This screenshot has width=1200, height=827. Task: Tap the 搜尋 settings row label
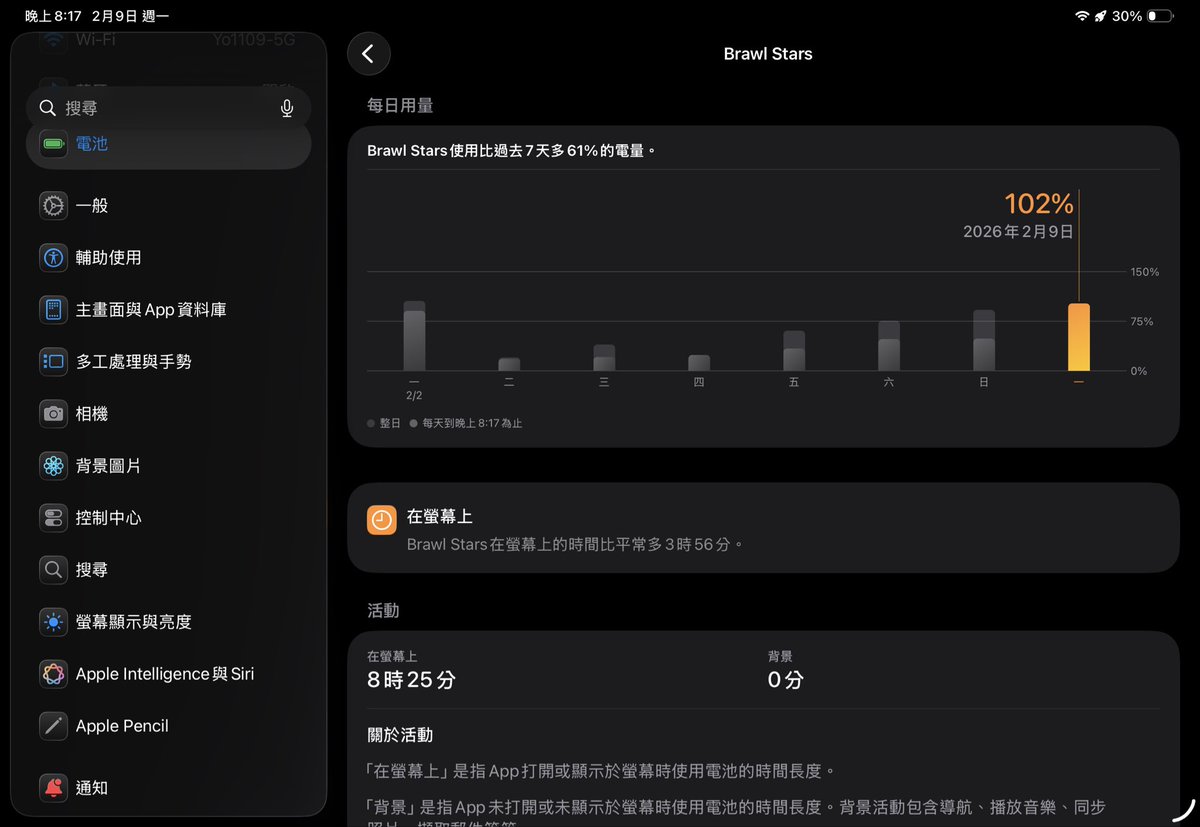(92, 570)
